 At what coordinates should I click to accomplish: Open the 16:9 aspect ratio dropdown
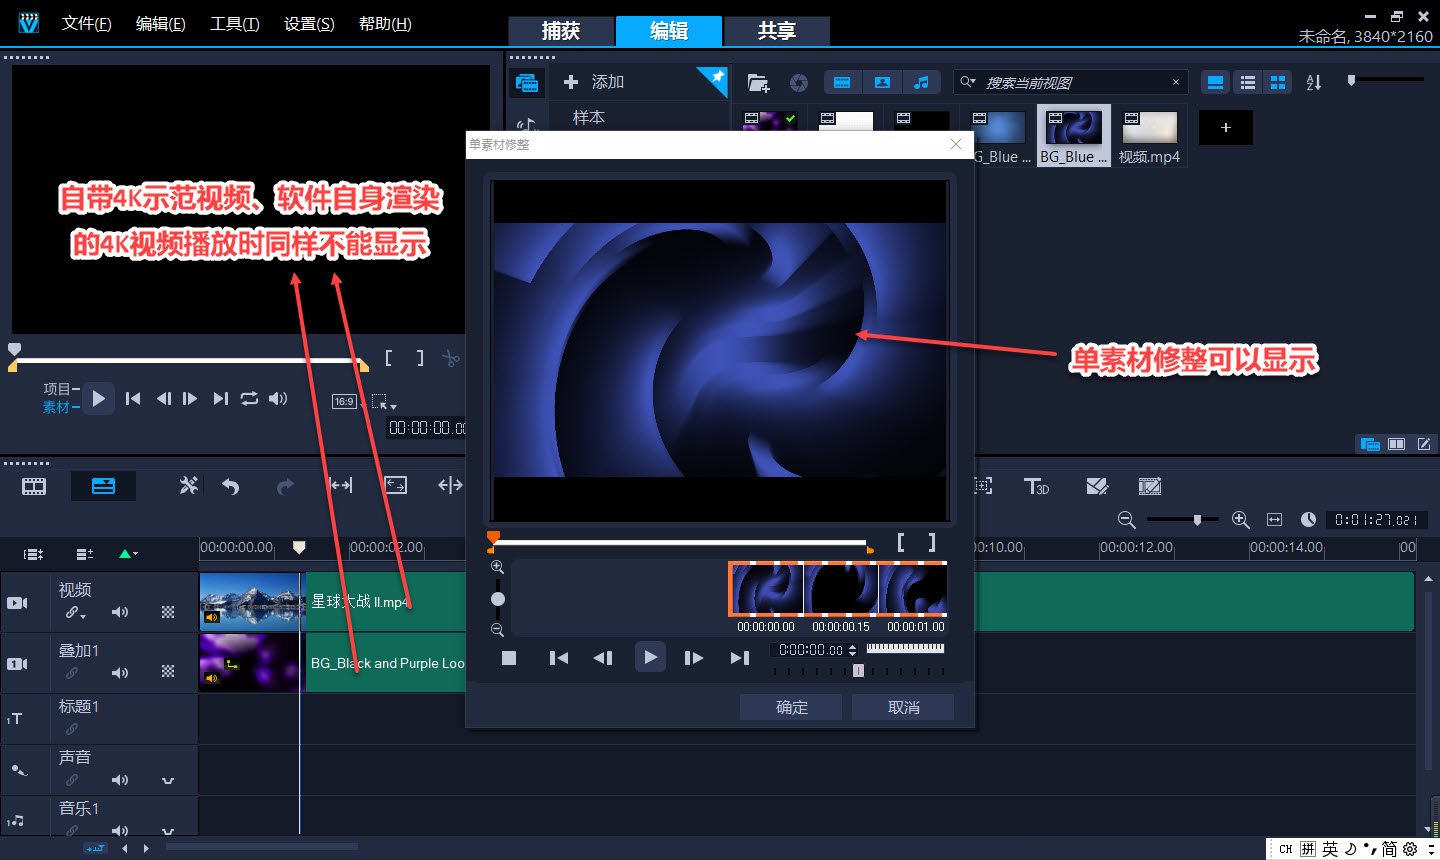[x=344, y=401]
